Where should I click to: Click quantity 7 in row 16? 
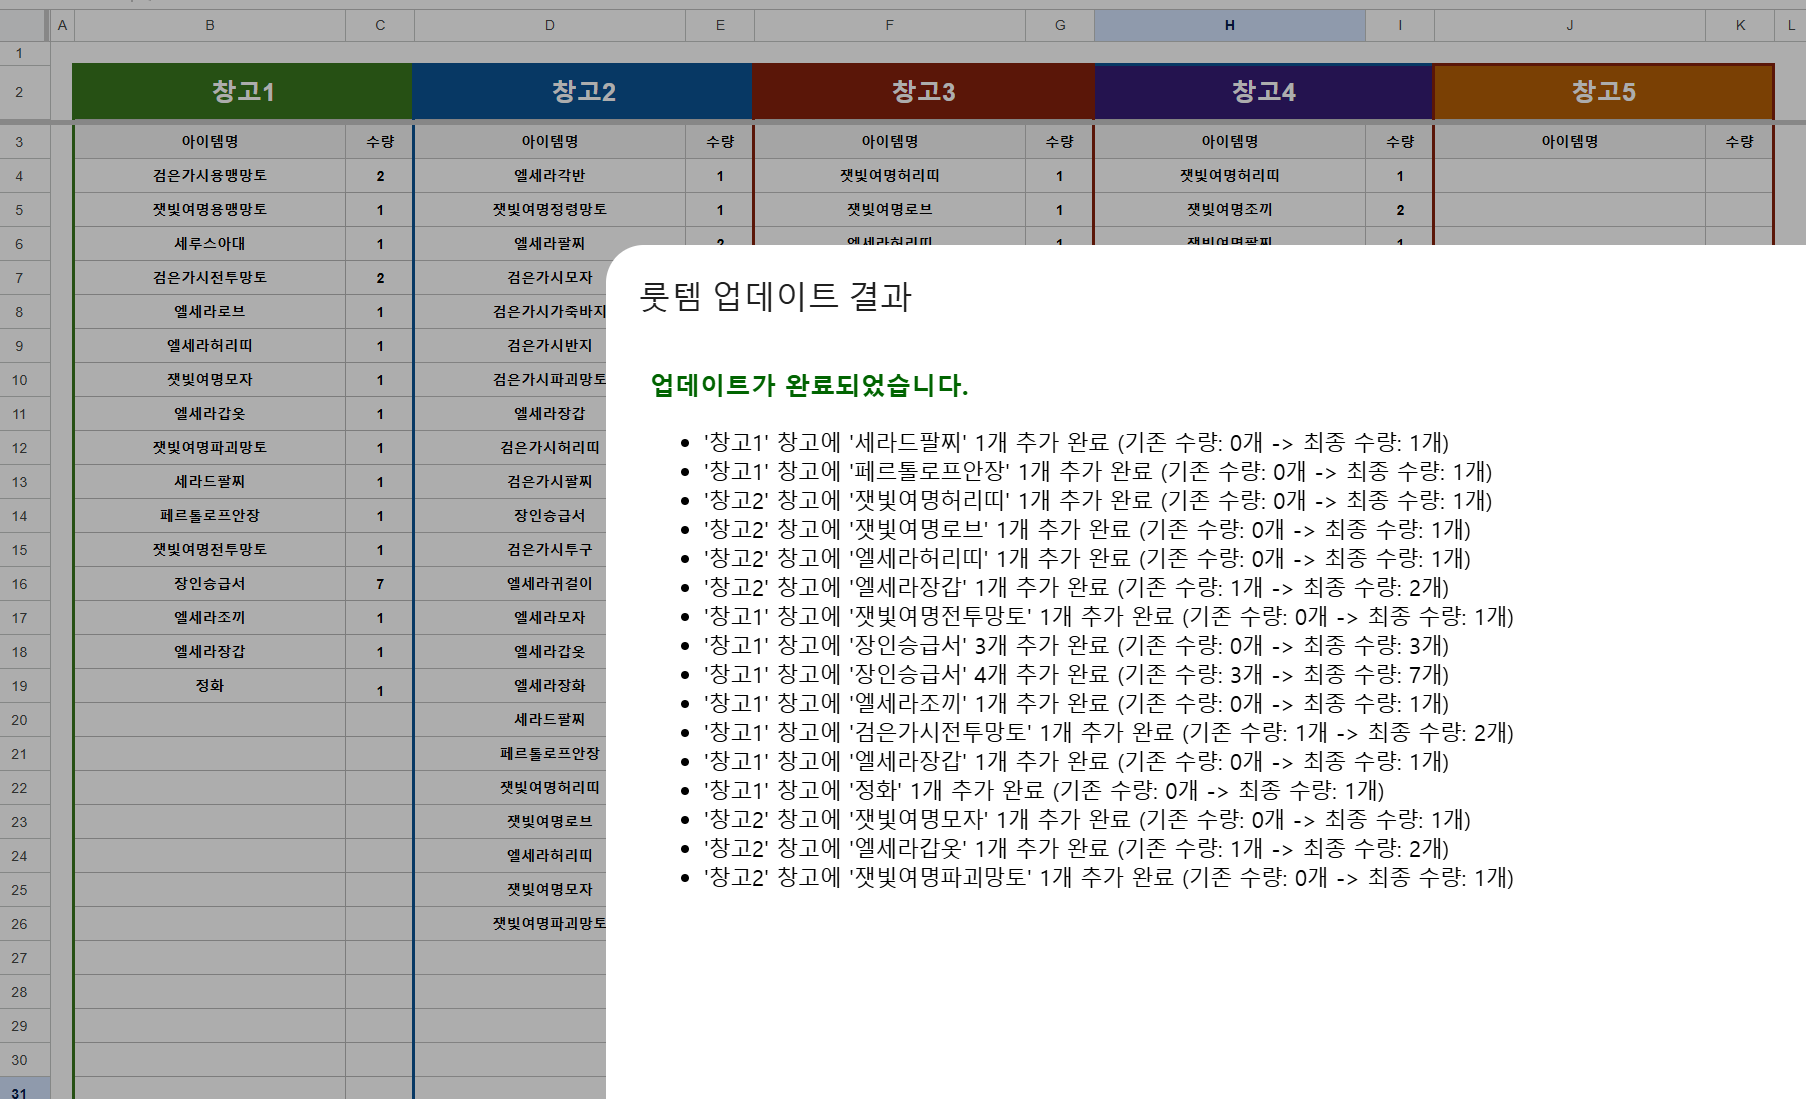380,584
